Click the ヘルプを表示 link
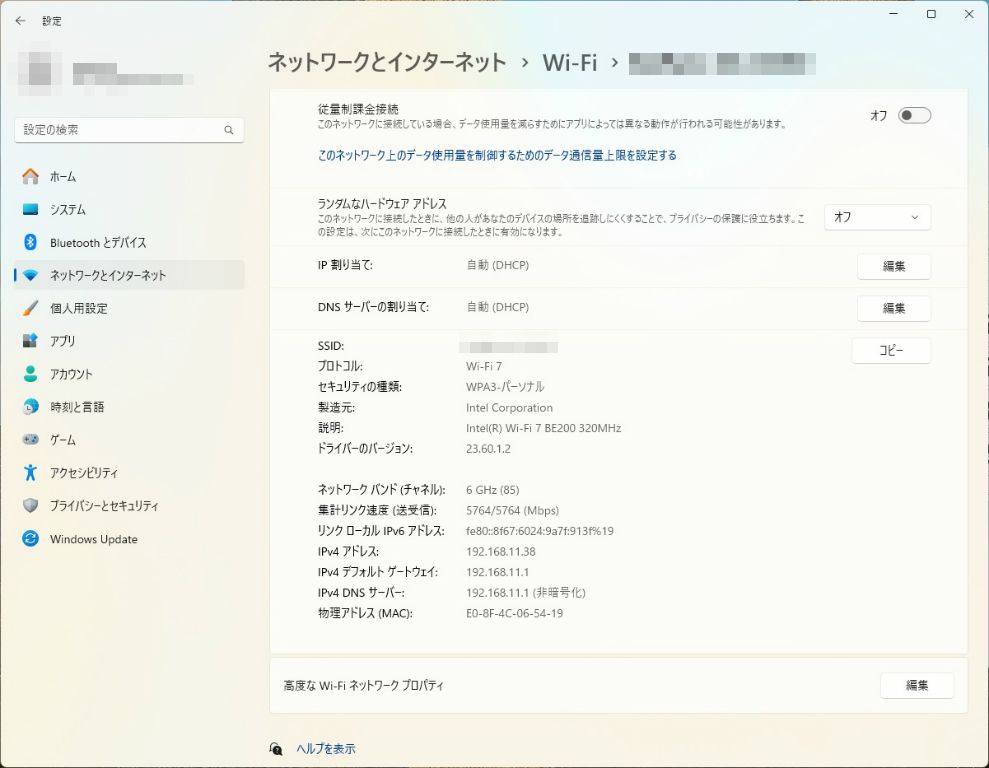Image resolution: width=989 pixels, height=768 pixels. point(326,748)
